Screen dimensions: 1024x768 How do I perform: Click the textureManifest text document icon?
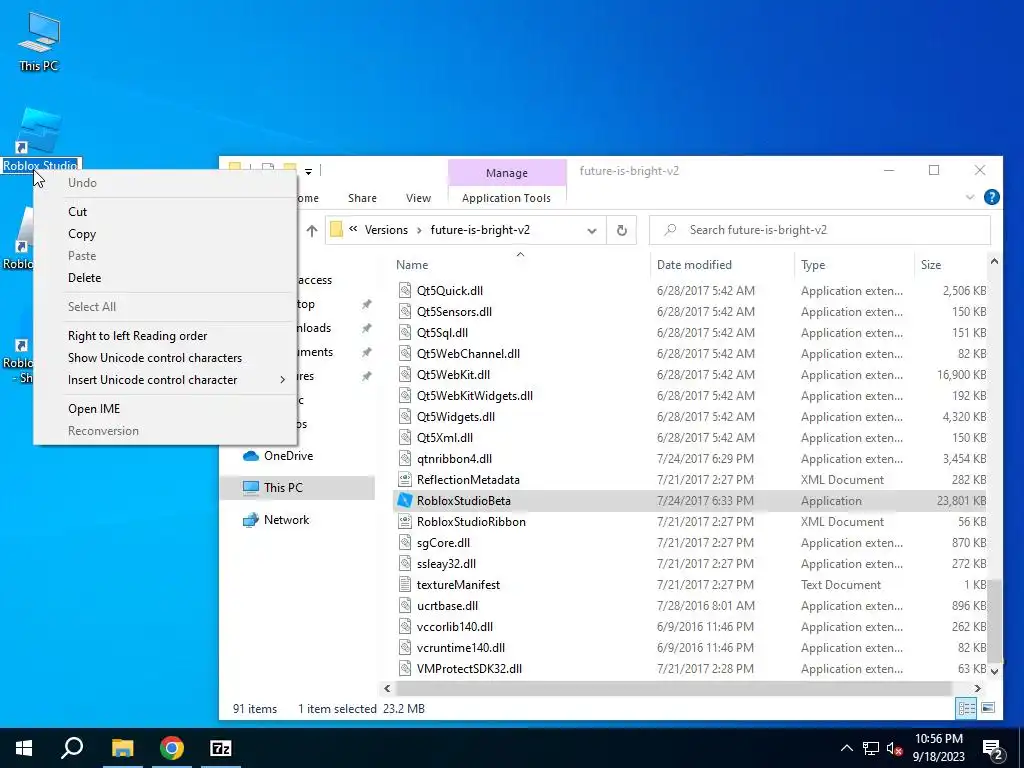click(x=405, y=584)
